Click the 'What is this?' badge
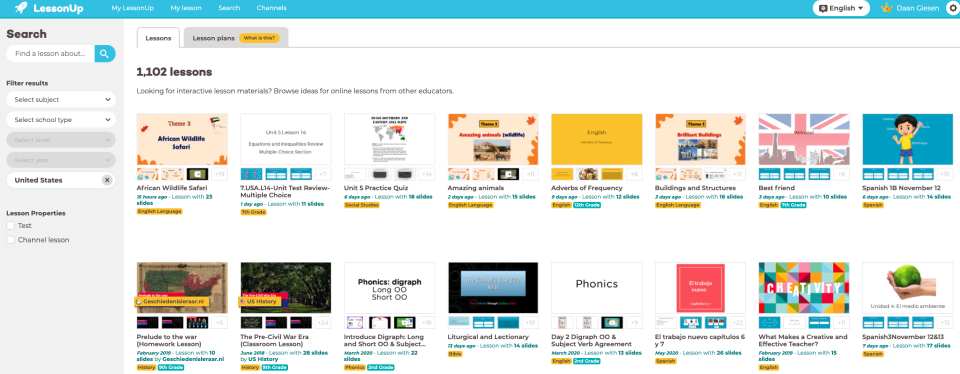Screen dimensions: 960x374 click(260, 38)
